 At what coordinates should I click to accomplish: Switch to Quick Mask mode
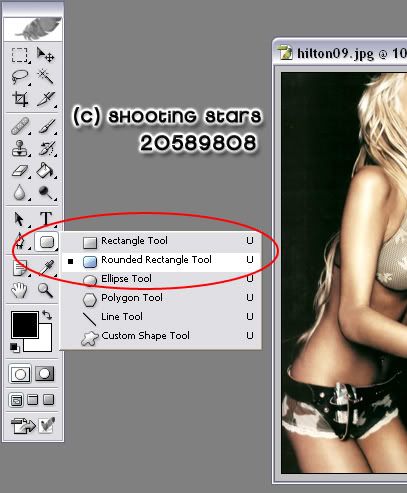coord(45,373)
